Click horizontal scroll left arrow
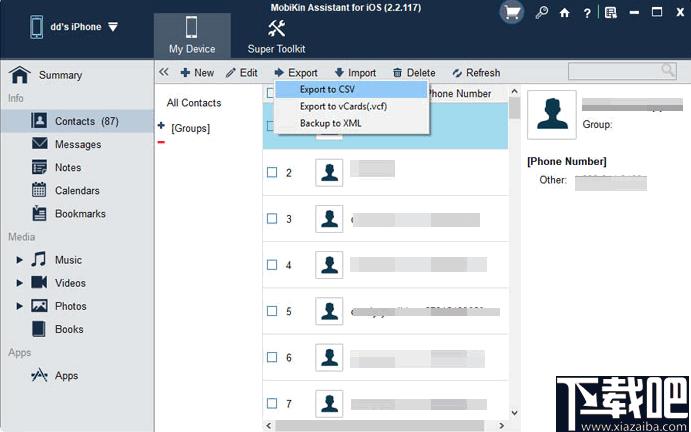This screenshot has height=432, width=691. tap(268, 426)
